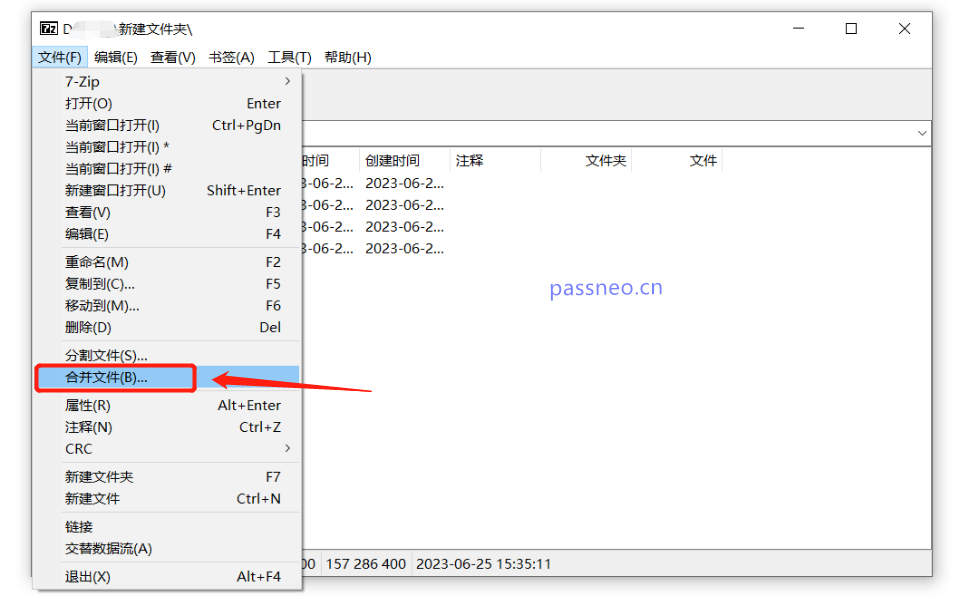Choose 交替数据流(A) entry
967x616 pixels.
167,548
